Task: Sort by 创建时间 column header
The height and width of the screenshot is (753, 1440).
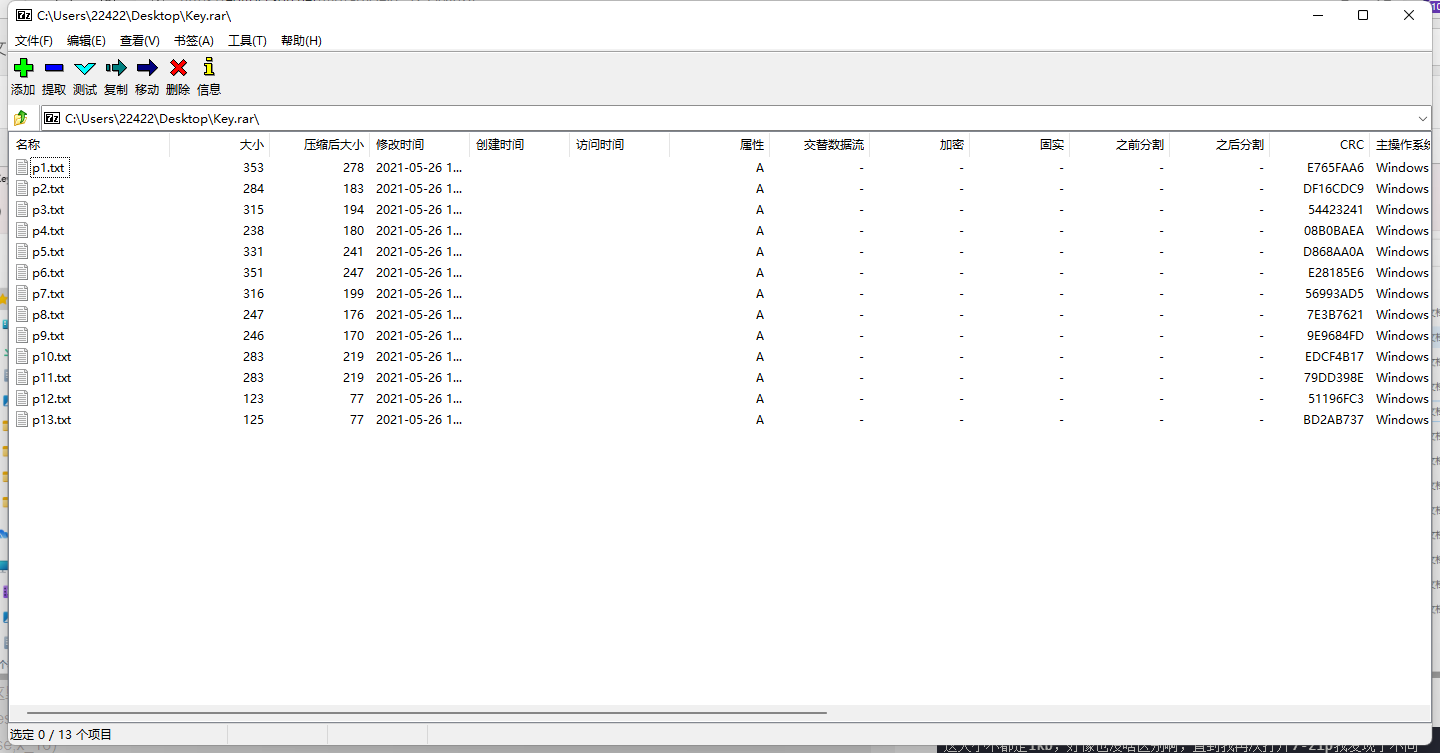Action: tap(520, 145)
